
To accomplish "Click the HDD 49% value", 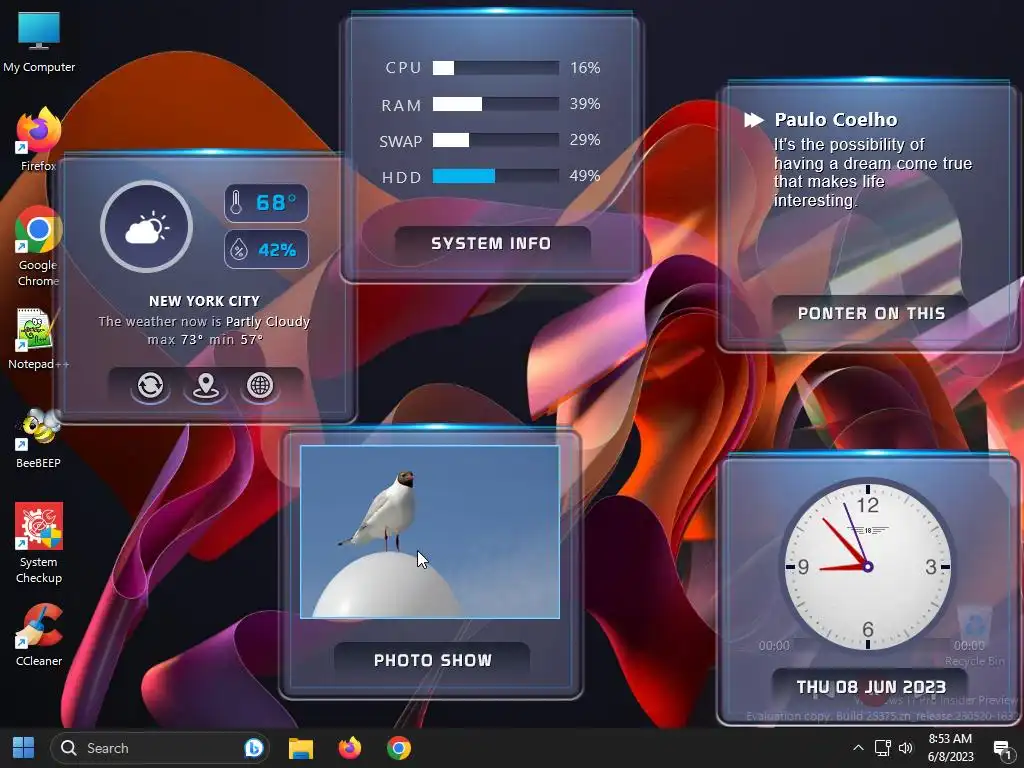I will 585,176.
